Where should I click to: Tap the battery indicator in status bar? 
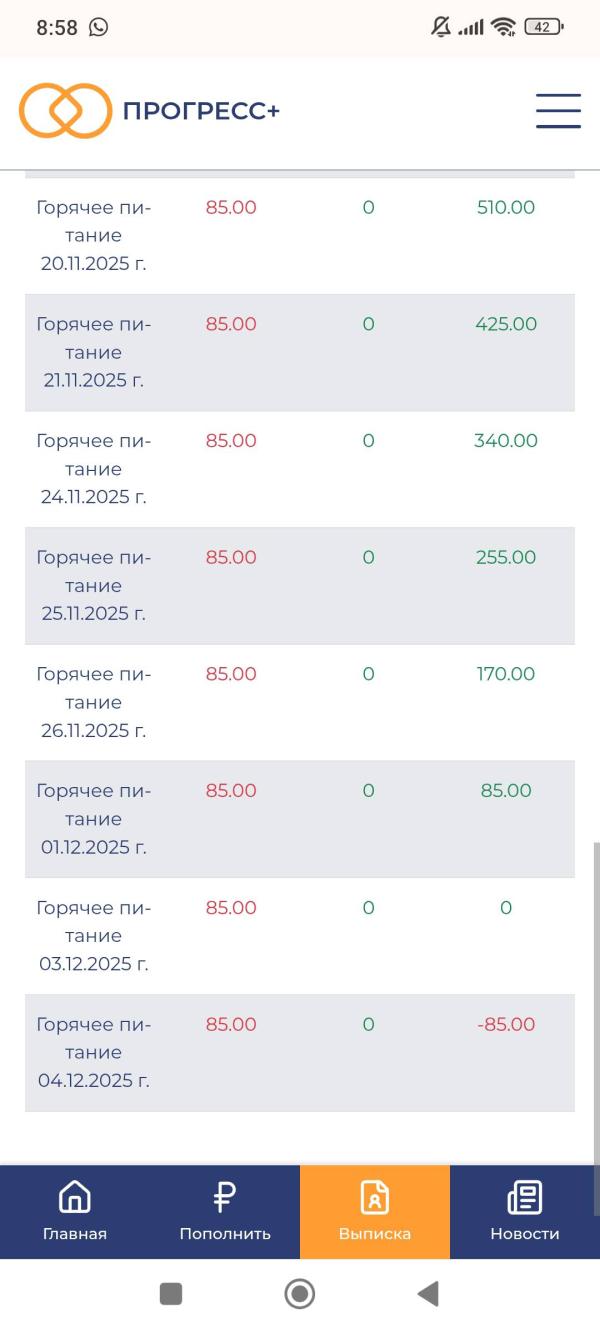tap(544, 28)
